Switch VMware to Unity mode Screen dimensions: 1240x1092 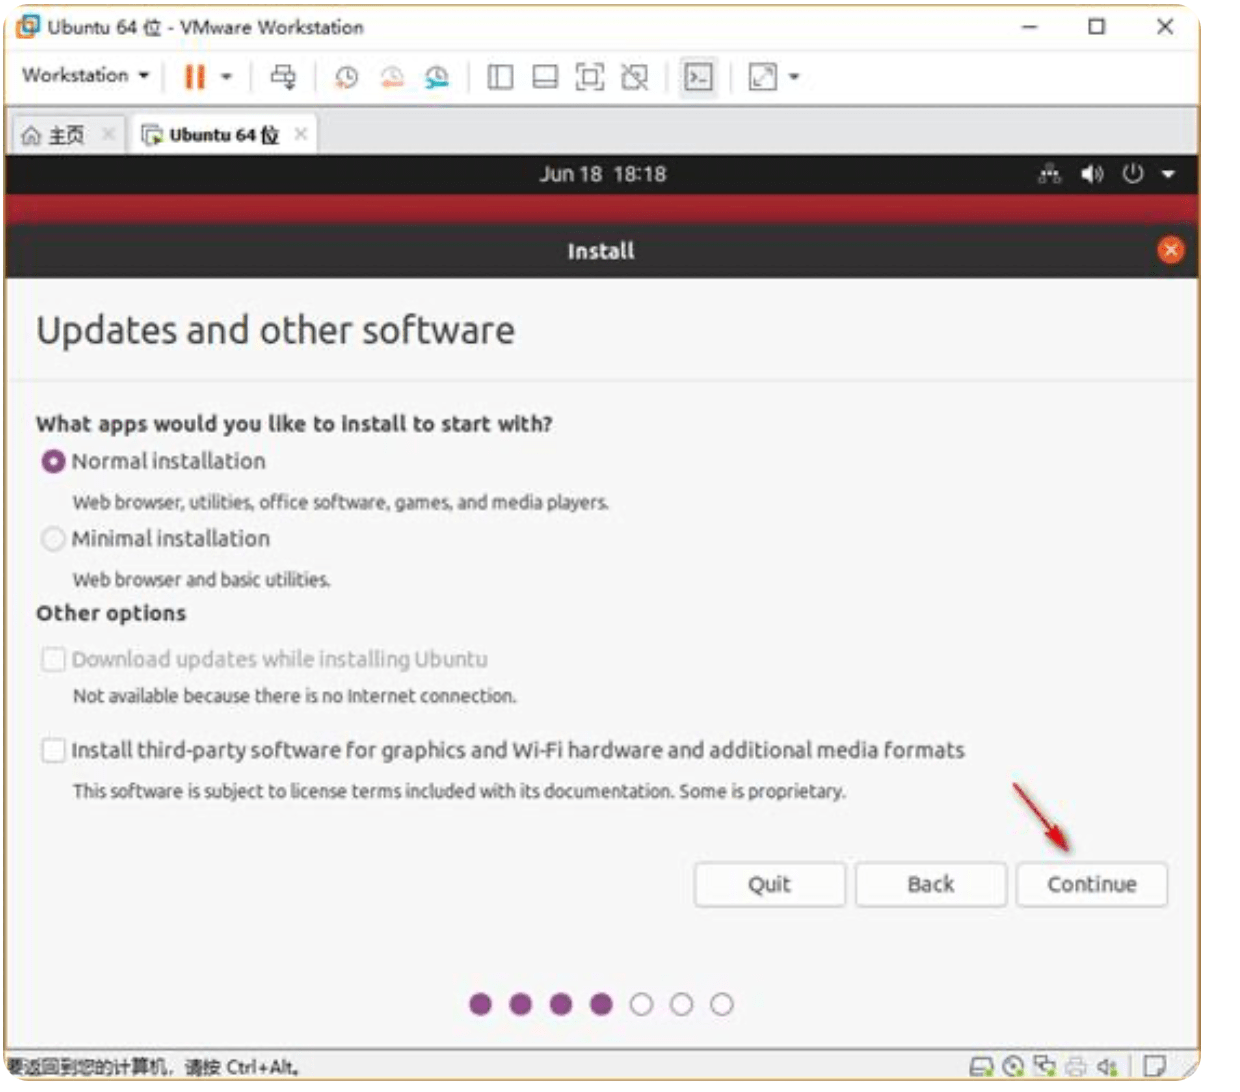pyautogui.click(x=635, y=77)
